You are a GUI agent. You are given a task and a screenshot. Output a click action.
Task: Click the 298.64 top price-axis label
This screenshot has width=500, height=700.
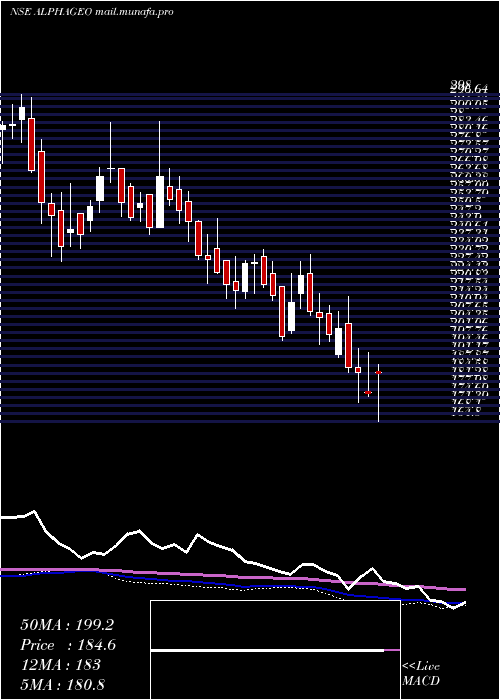click(468, 90)
